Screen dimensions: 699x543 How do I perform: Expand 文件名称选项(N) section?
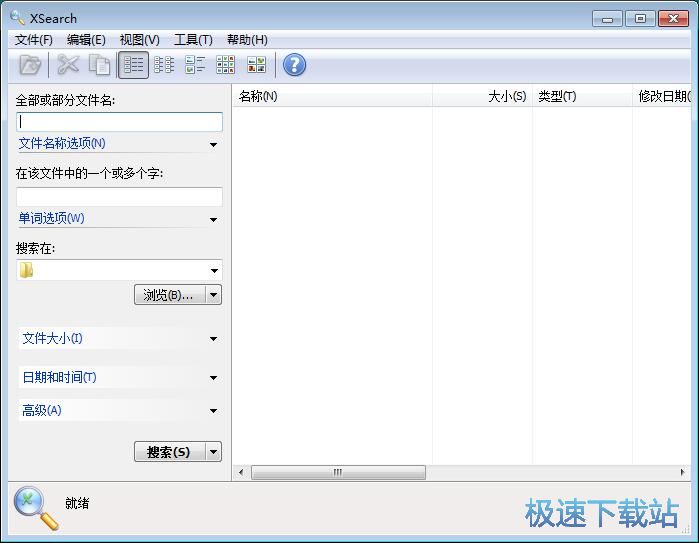[x=119, y=144]
